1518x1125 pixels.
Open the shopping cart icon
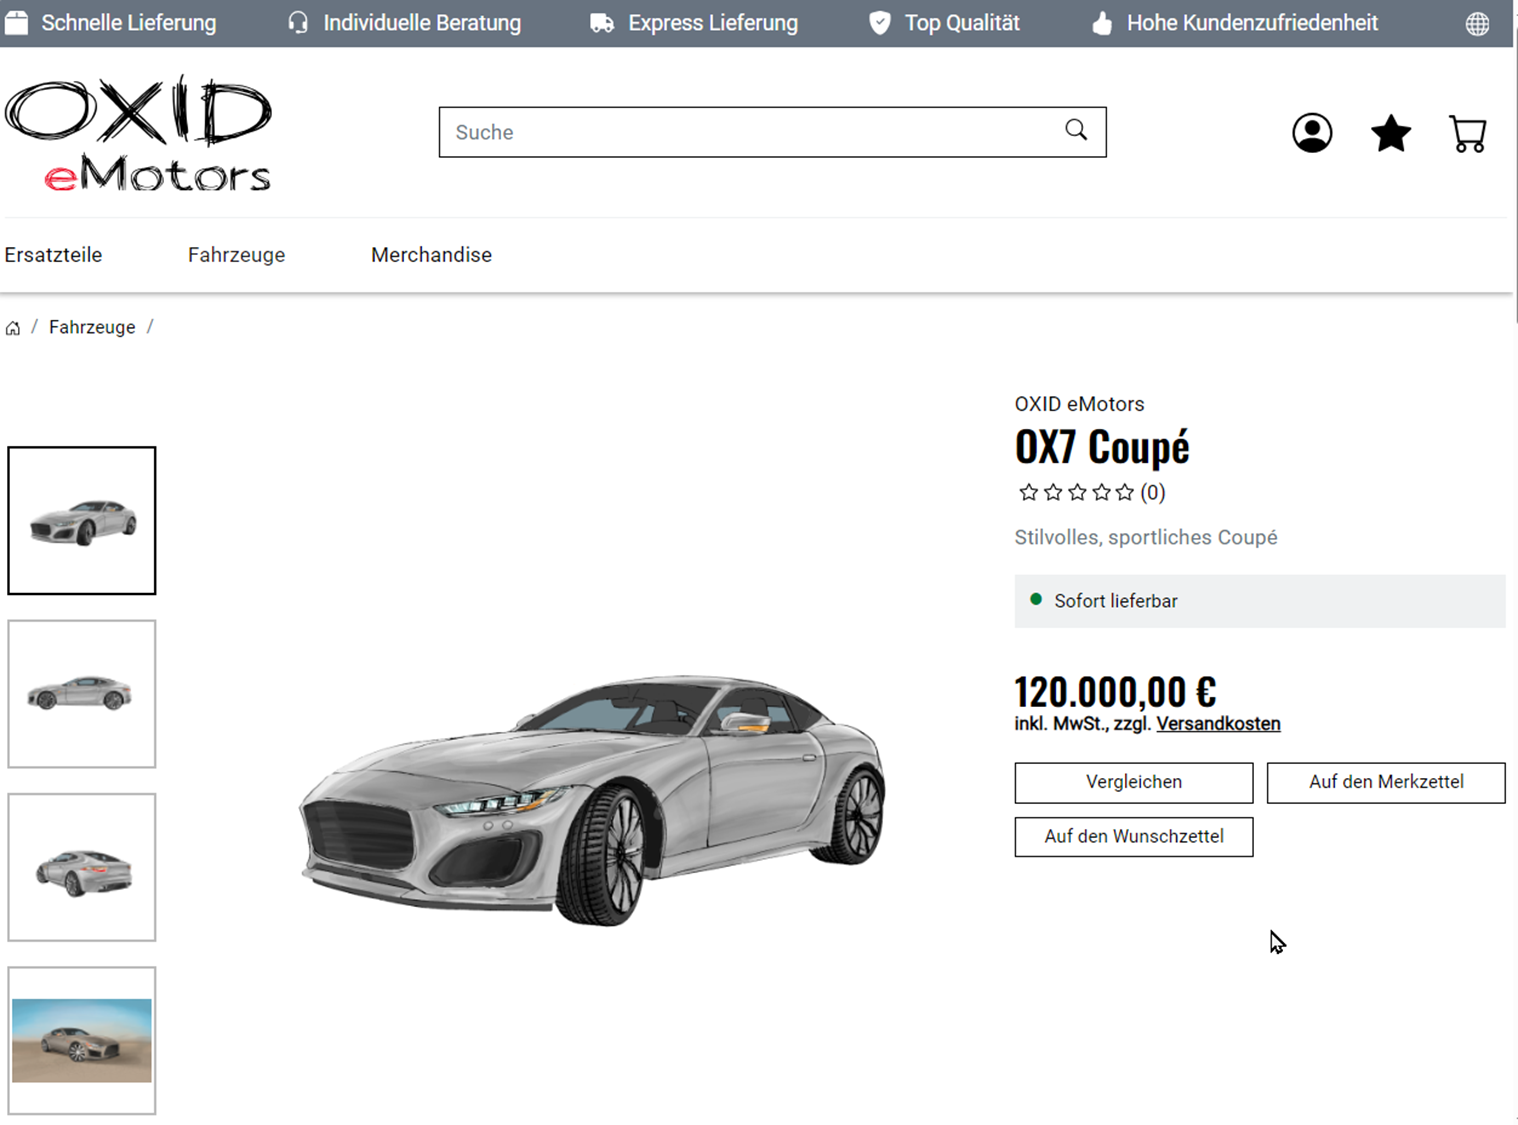pos(1468,134)
